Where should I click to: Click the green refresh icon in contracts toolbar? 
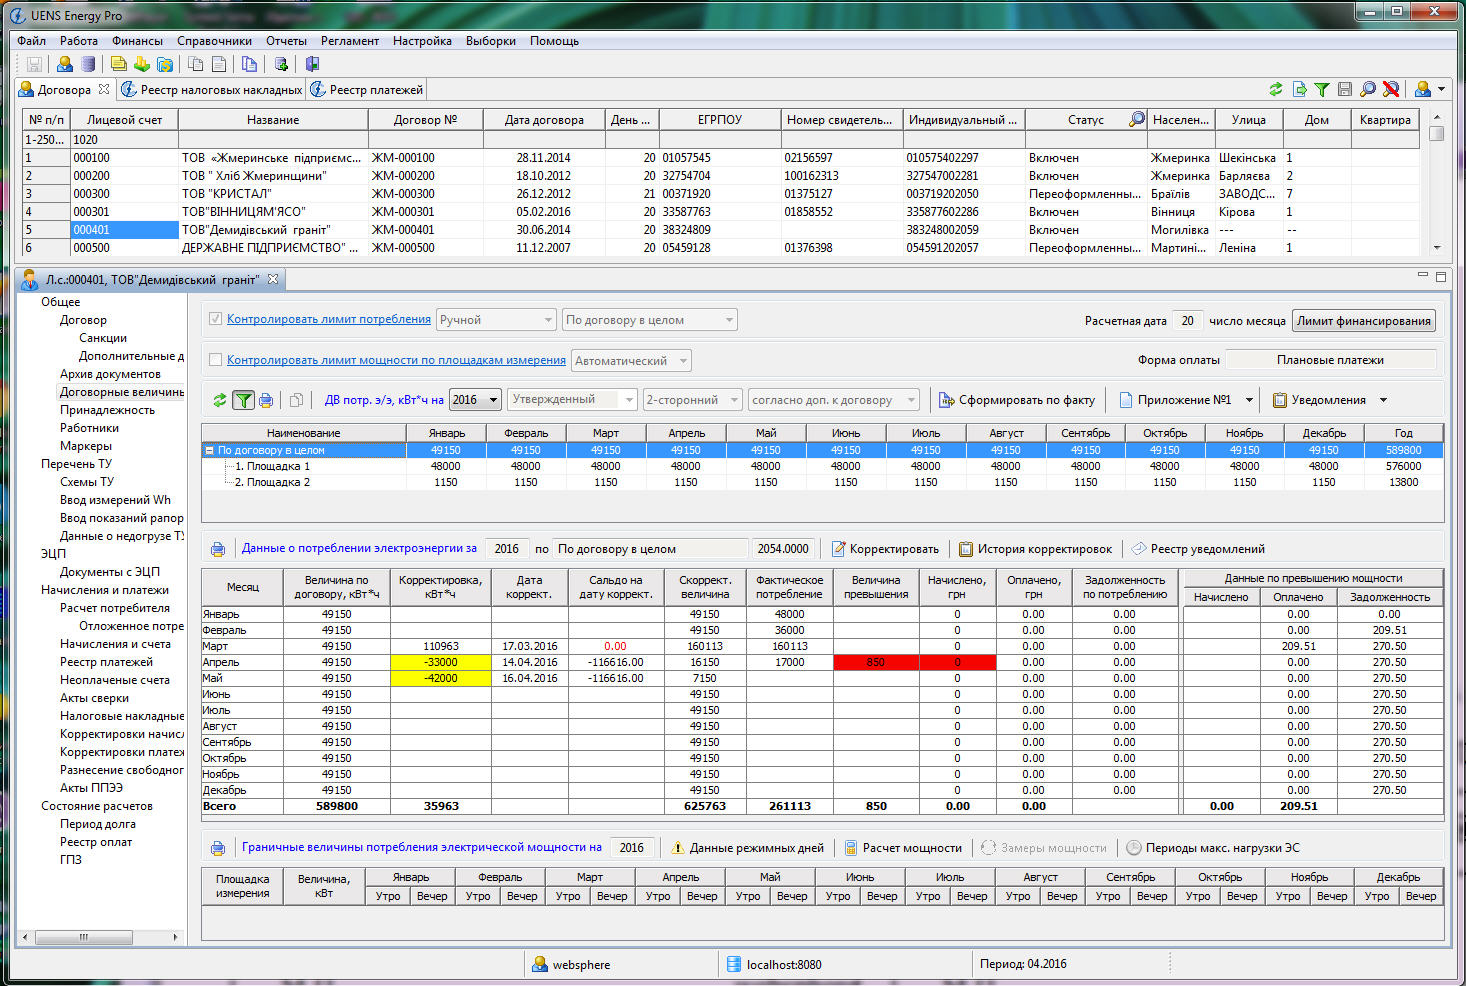1275,90
